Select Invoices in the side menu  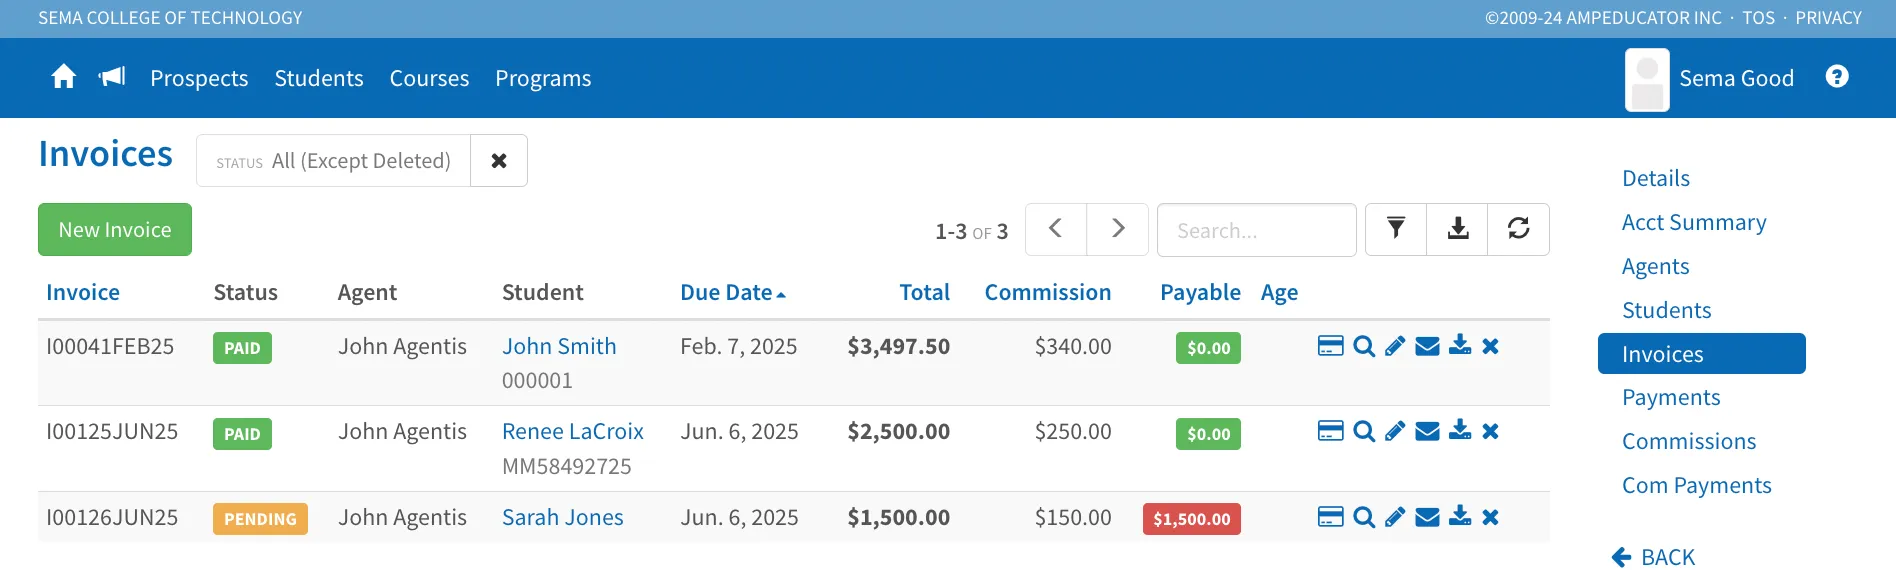1702,354
